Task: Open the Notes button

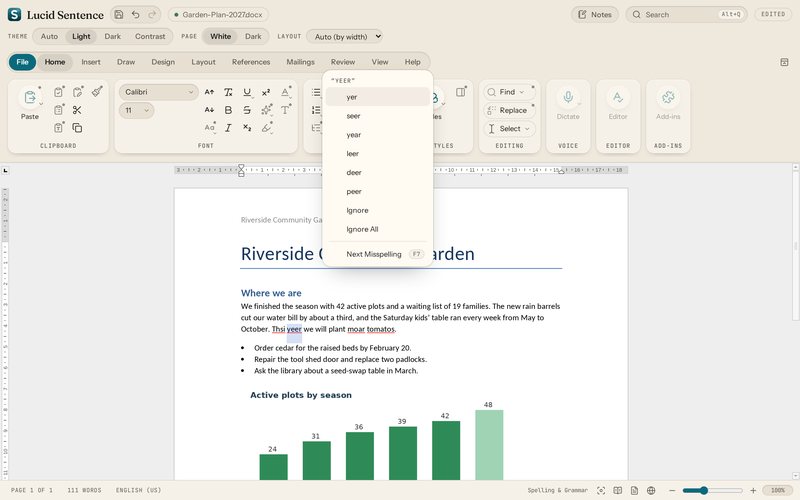Action: 595,14
